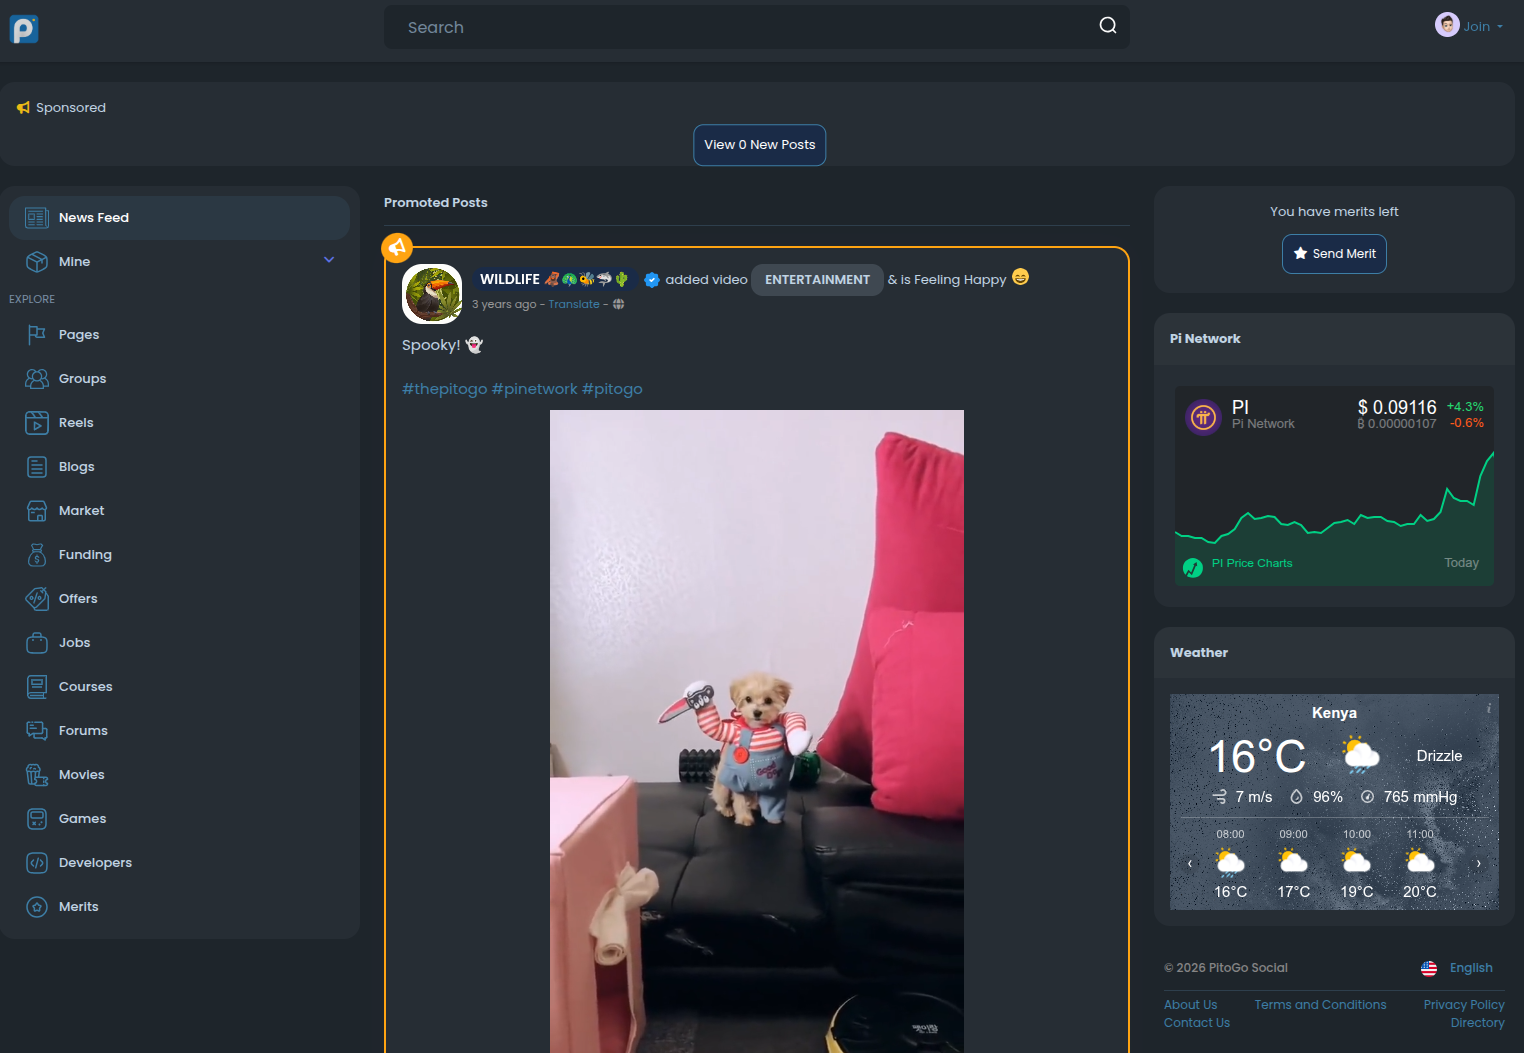
Task: Open Funding in sidebar
Action: tap(180, 555)
